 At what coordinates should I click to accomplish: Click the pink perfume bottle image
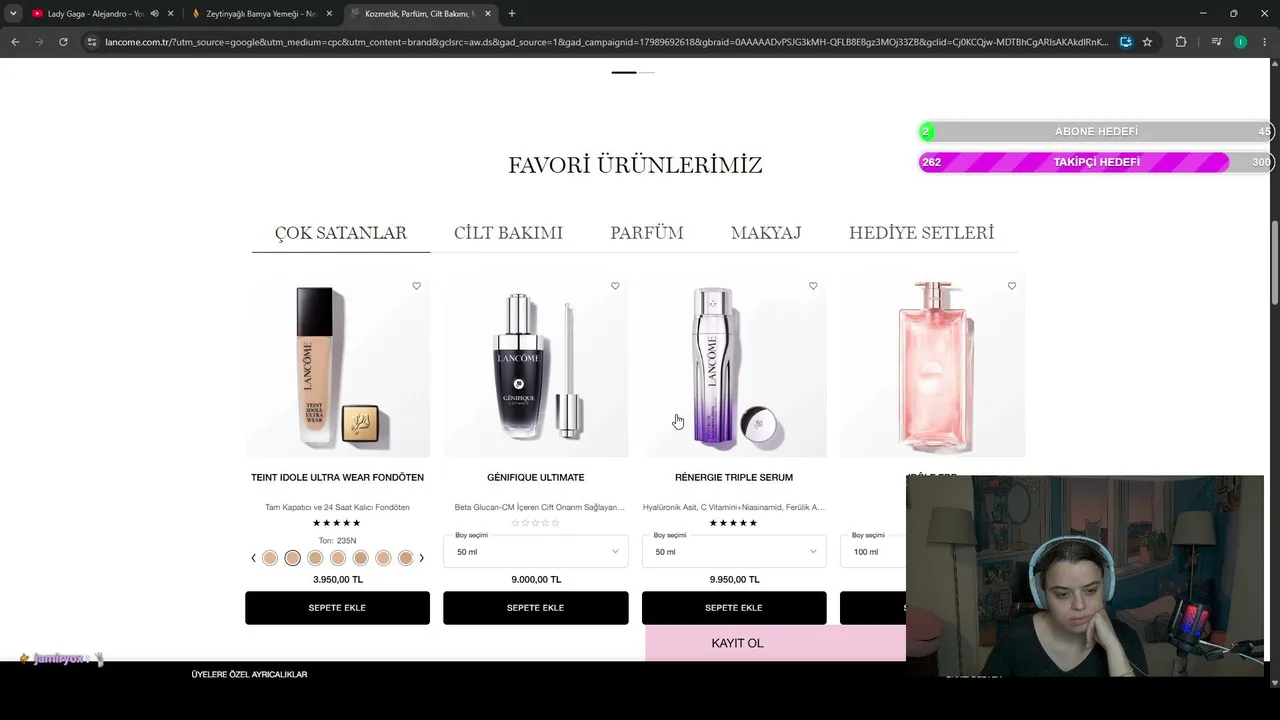(x=933, y=366)
